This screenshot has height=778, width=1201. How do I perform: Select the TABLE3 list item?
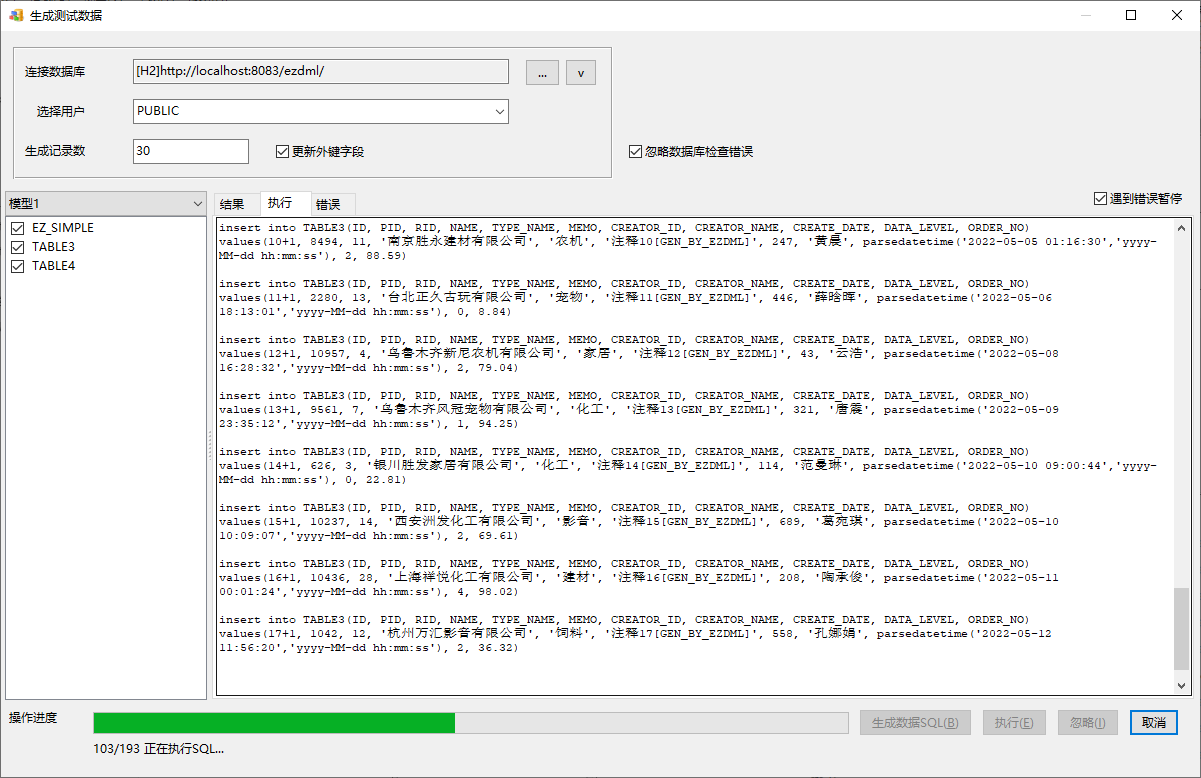pos(53,247)
